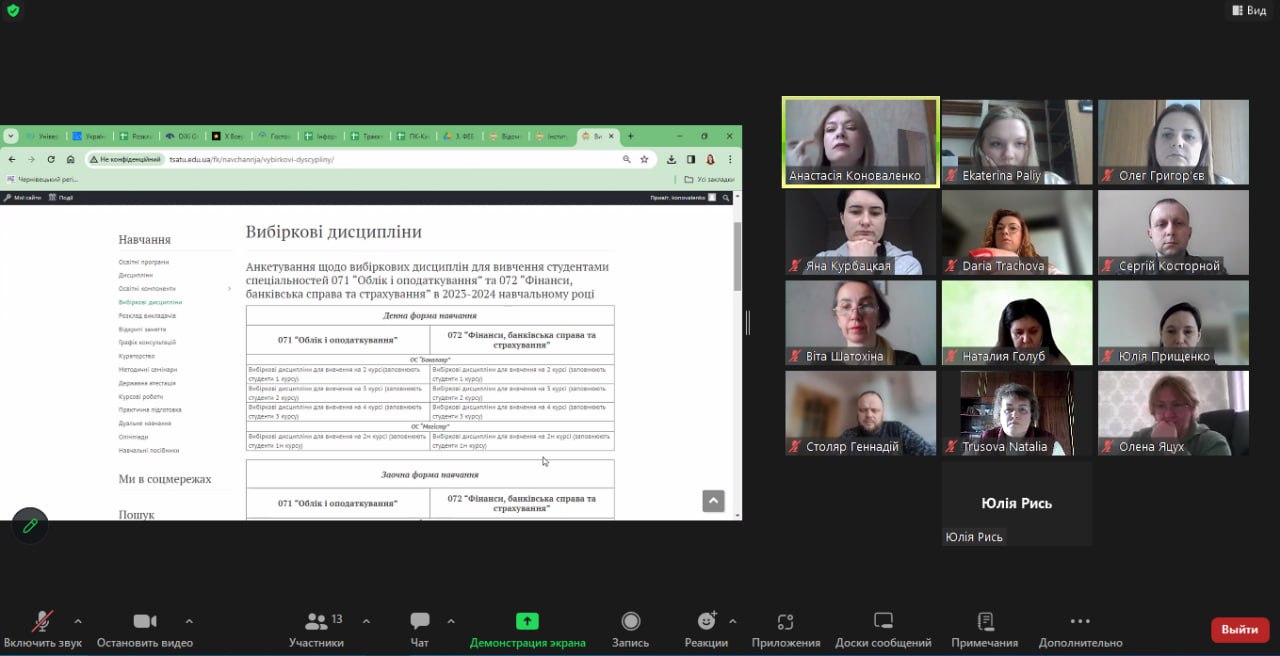Select Сергій Косторной video tile
Screen dimensions: 1280x656
(1173, 232)
